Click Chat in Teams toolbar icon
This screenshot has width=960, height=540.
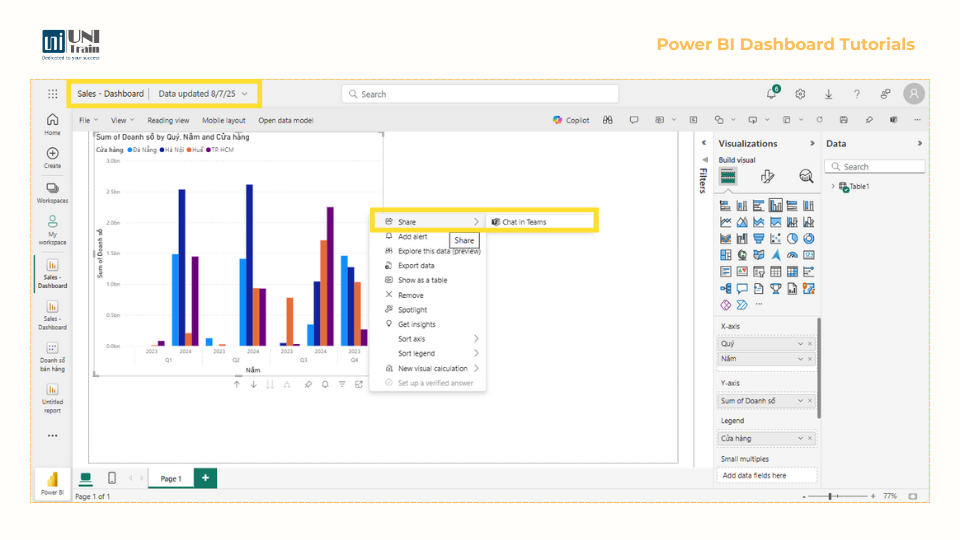tap(893, 120)
